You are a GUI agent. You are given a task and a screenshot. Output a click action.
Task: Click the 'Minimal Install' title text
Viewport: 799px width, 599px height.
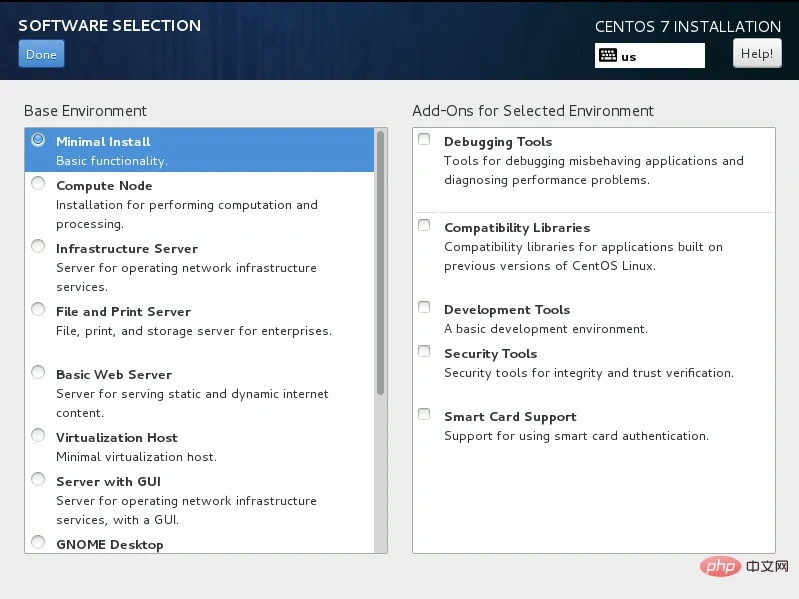click(103, 142)
